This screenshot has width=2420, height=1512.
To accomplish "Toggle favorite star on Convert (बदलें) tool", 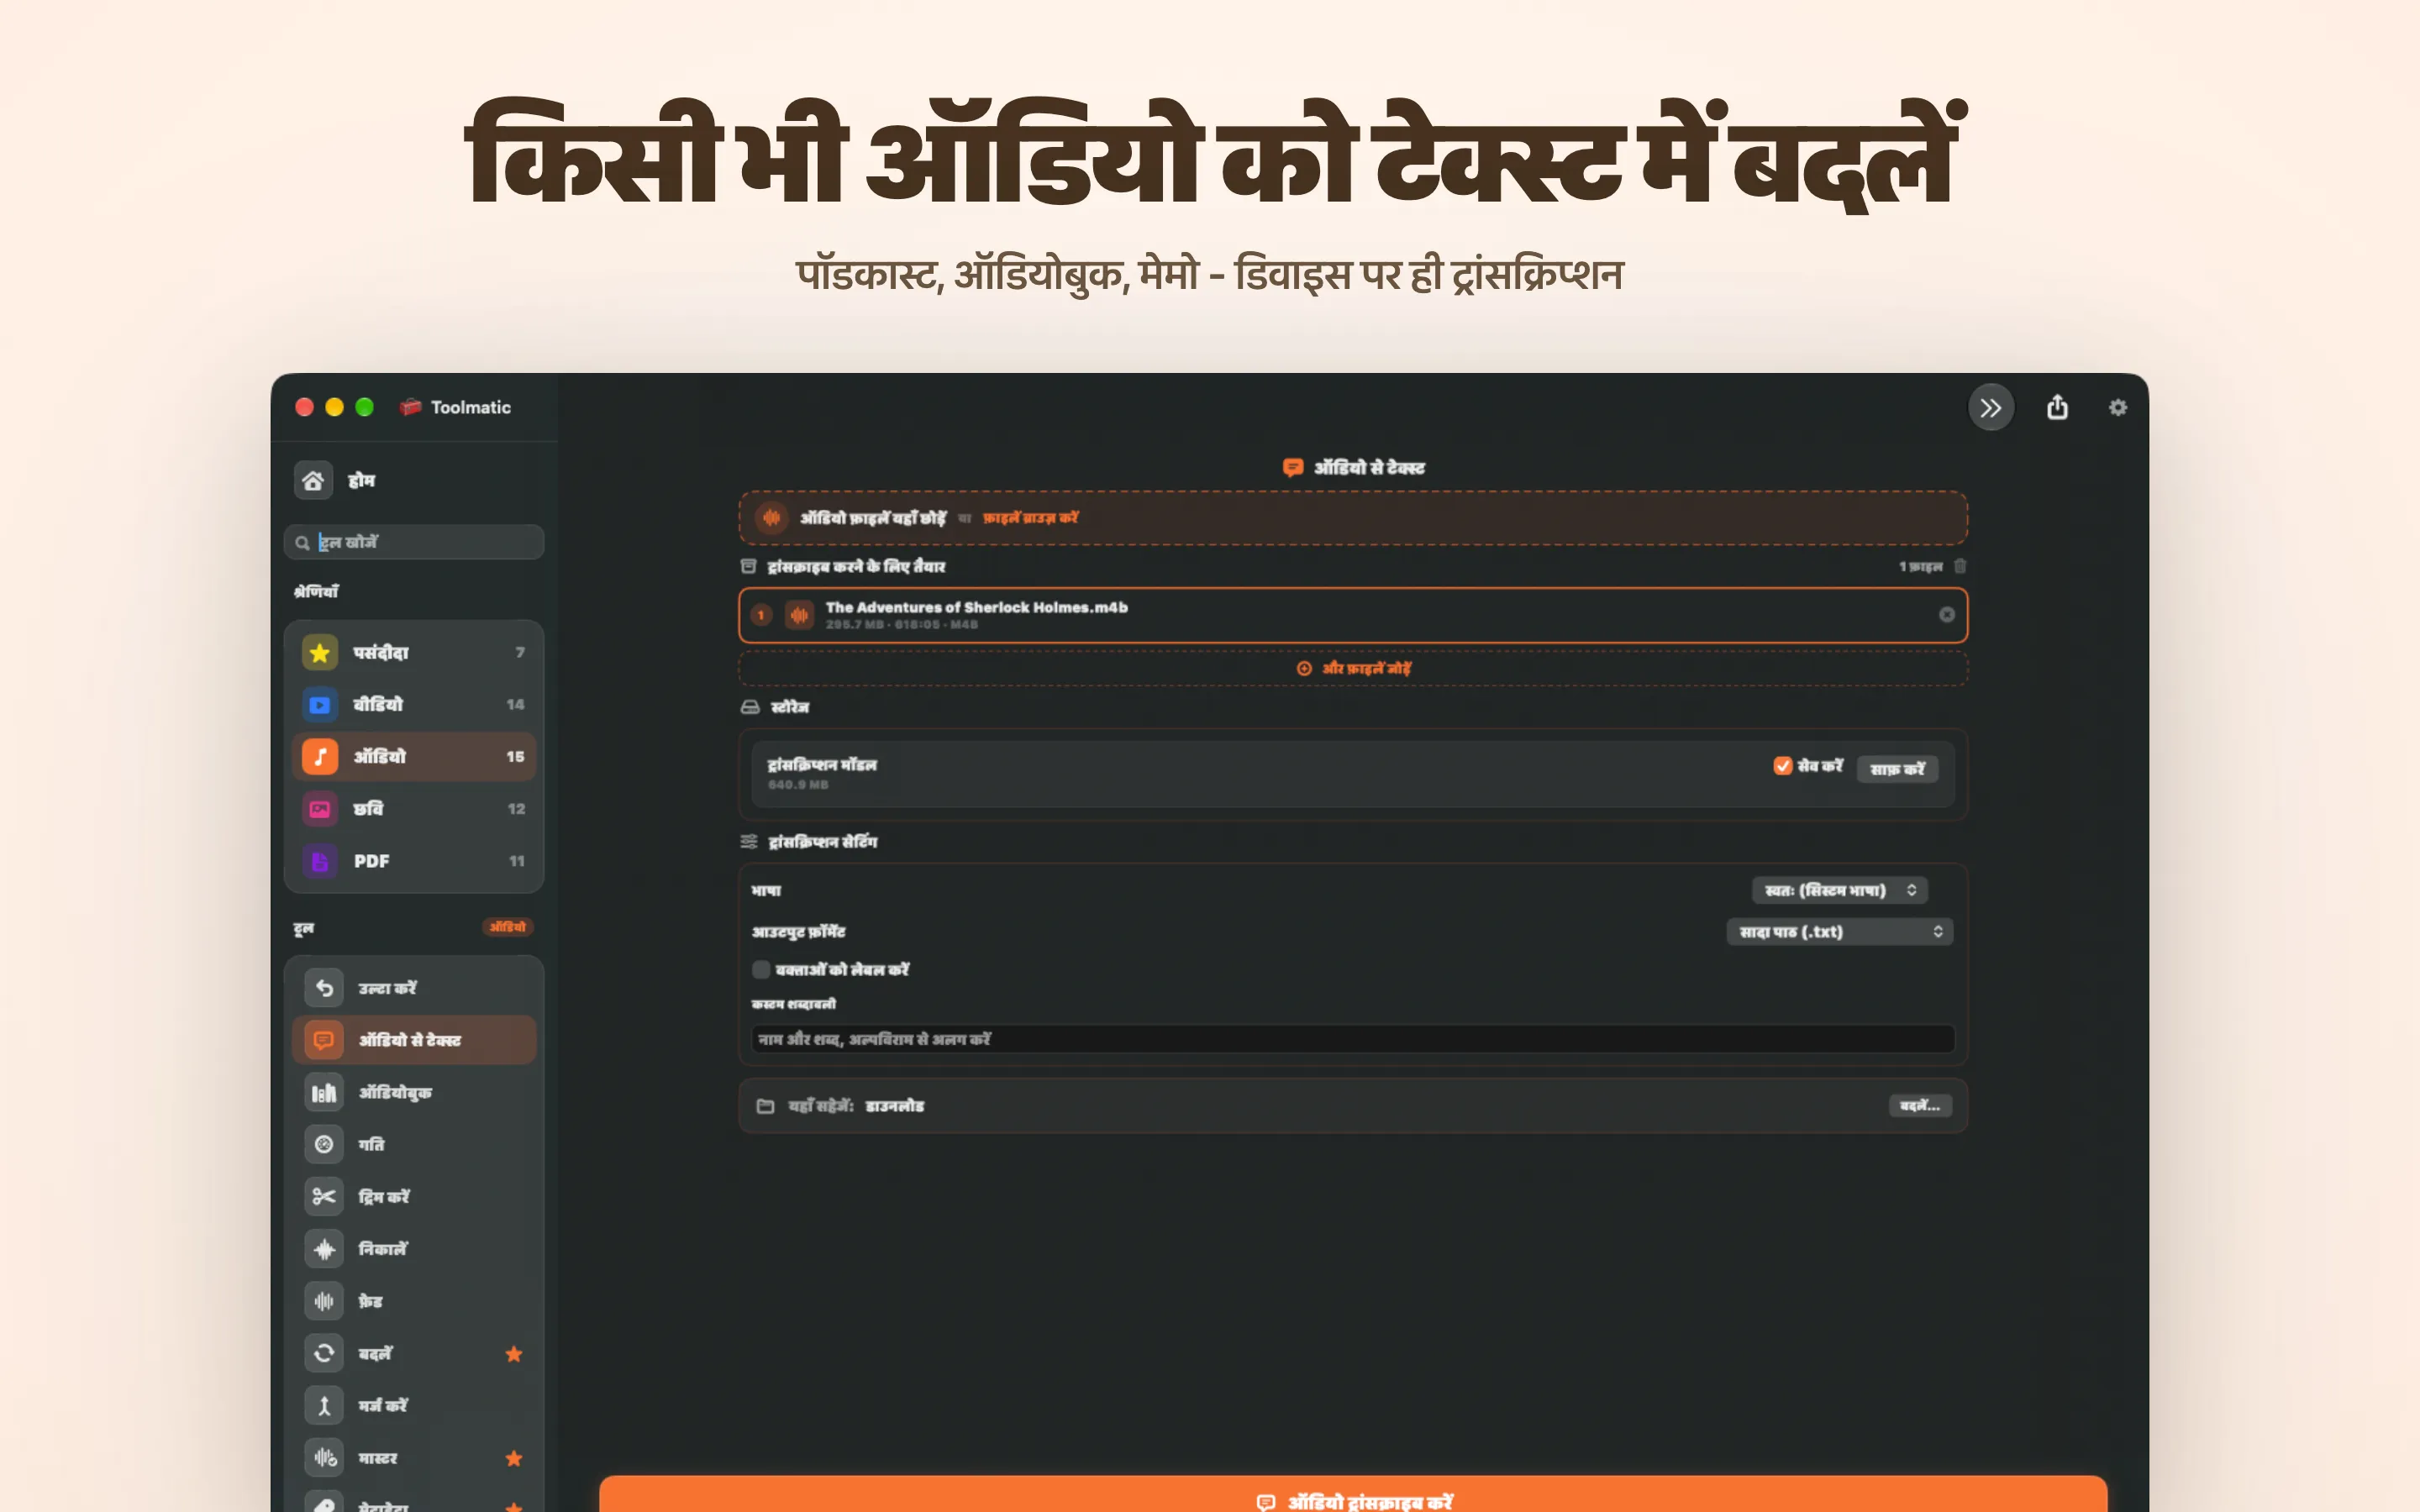I will (514, 1354).
